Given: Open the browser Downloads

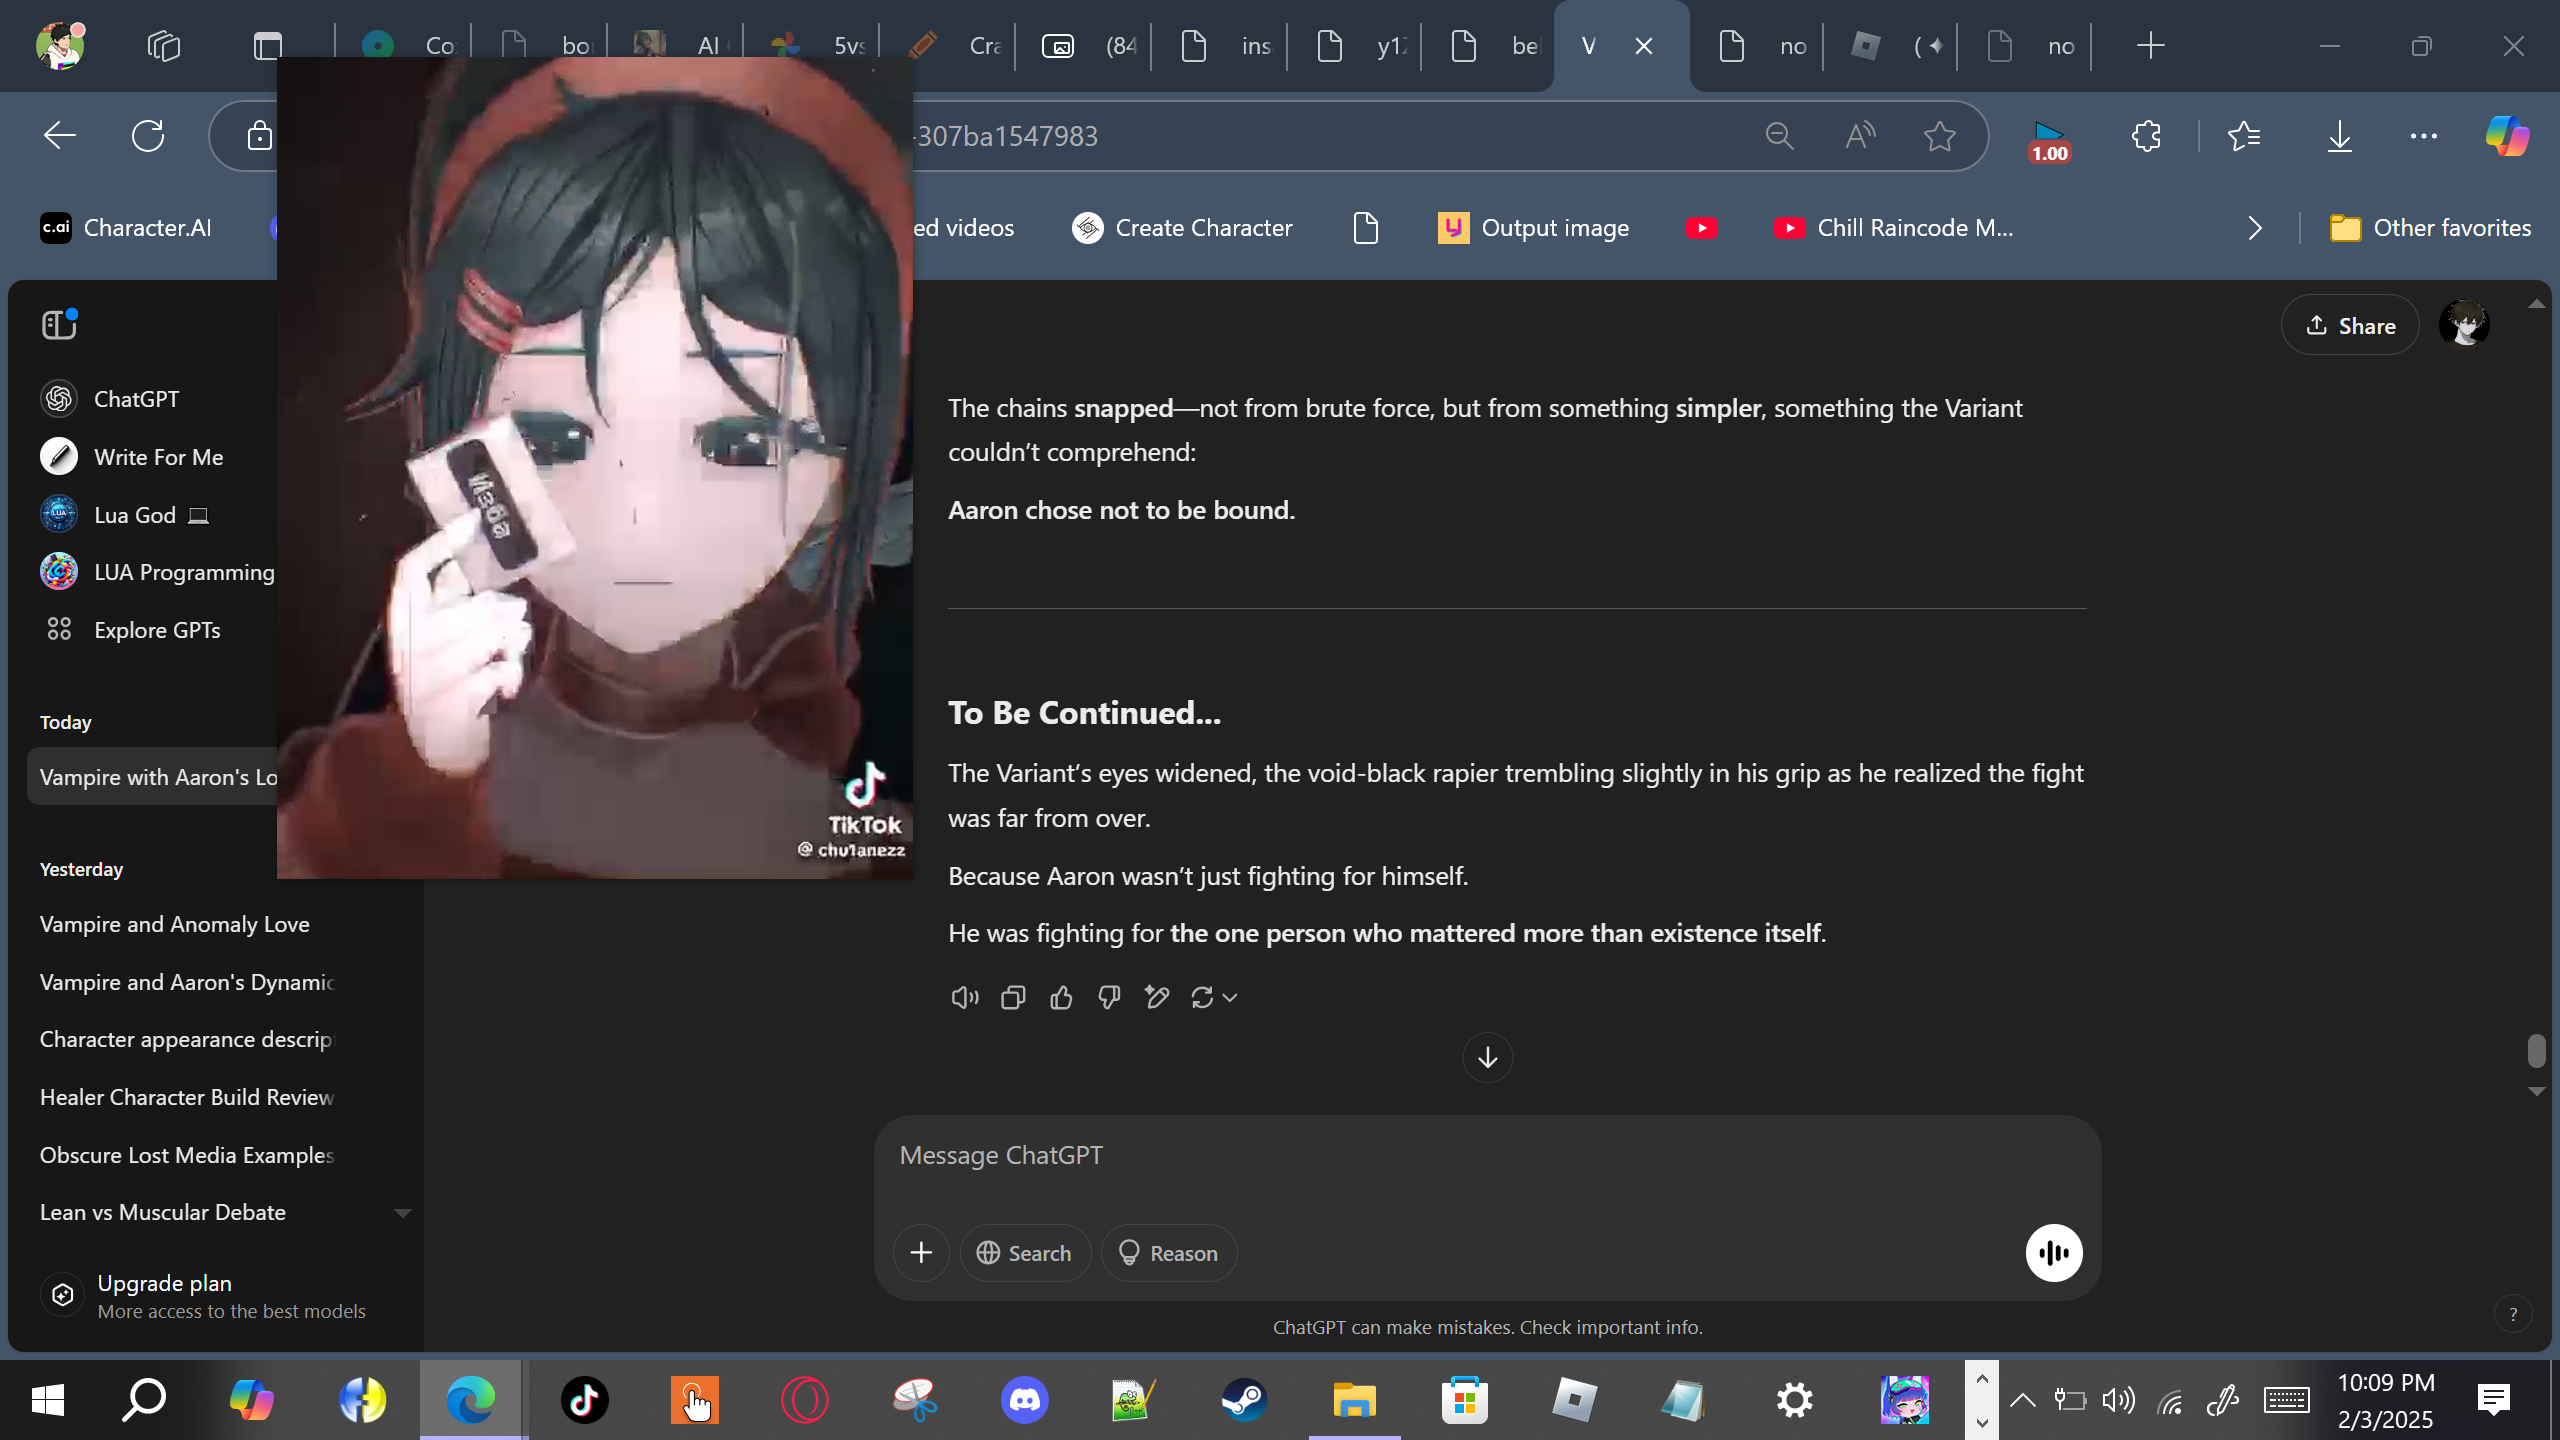Looking at the screenshot, I should (2340, 136).
